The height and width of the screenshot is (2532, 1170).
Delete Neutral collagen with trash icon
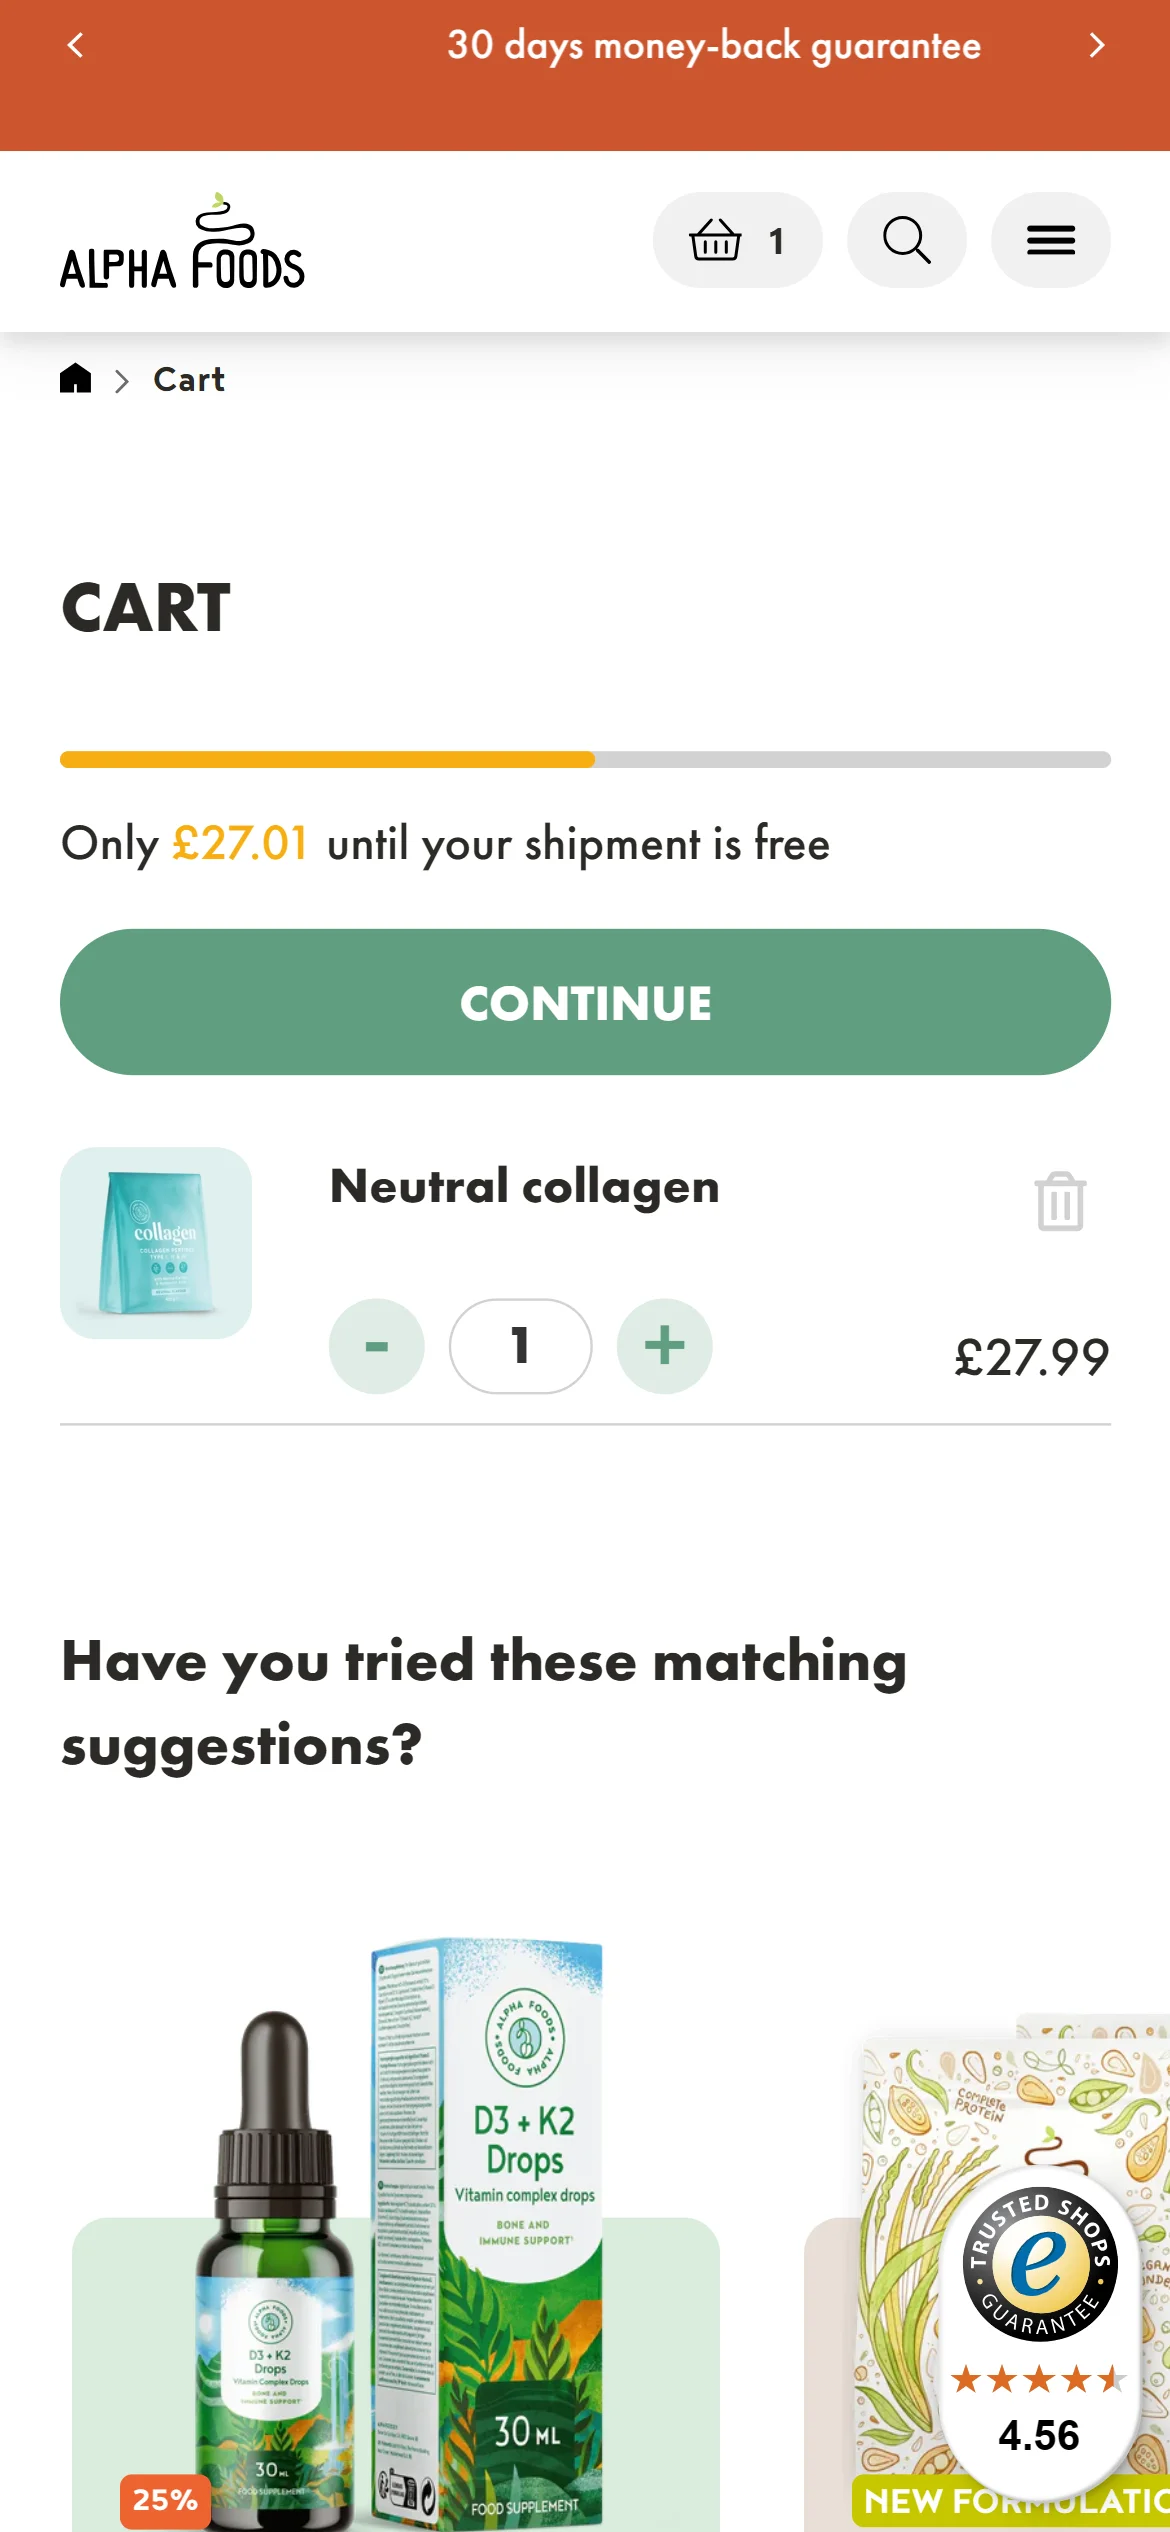click(1060, 1201)
